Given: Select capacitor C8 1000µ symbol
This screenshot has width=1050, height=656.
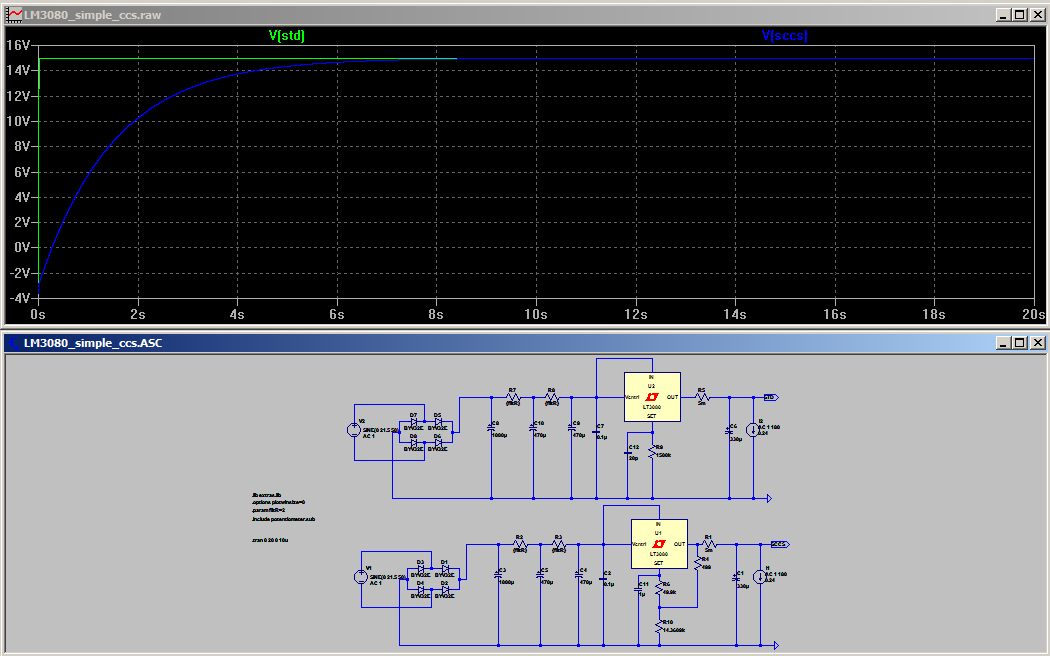Looking at the screenshot, I should click(492, 429).
